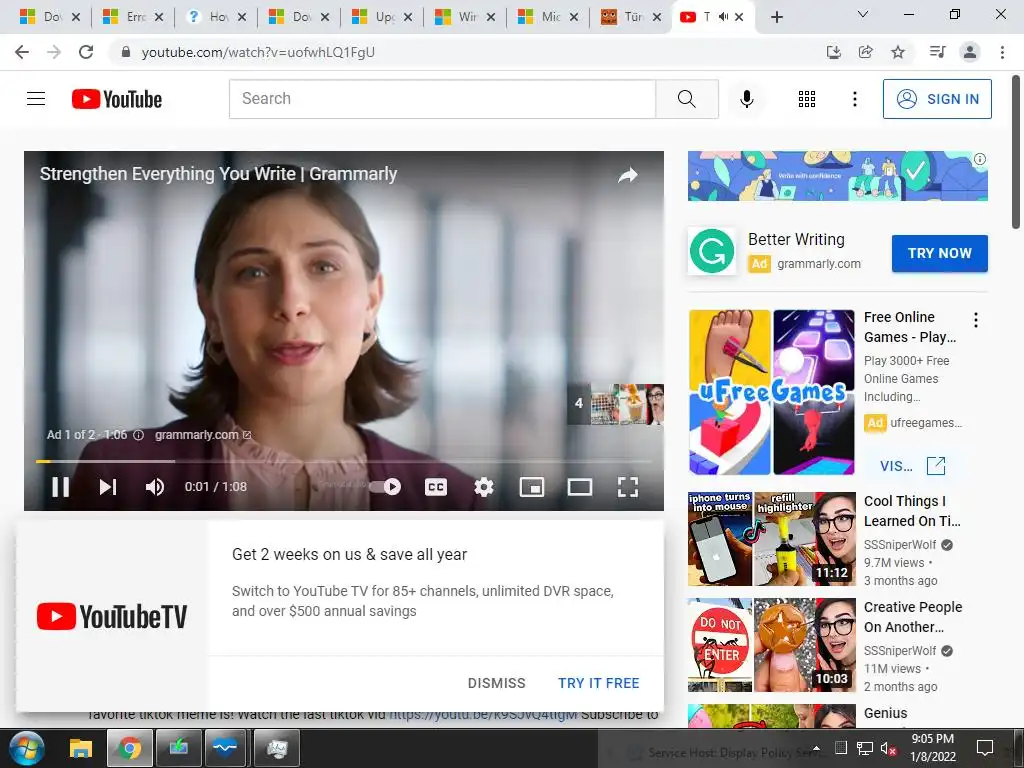
Task: Click DISMISS on the YouTube TV promo
Action: click(496, 683)
